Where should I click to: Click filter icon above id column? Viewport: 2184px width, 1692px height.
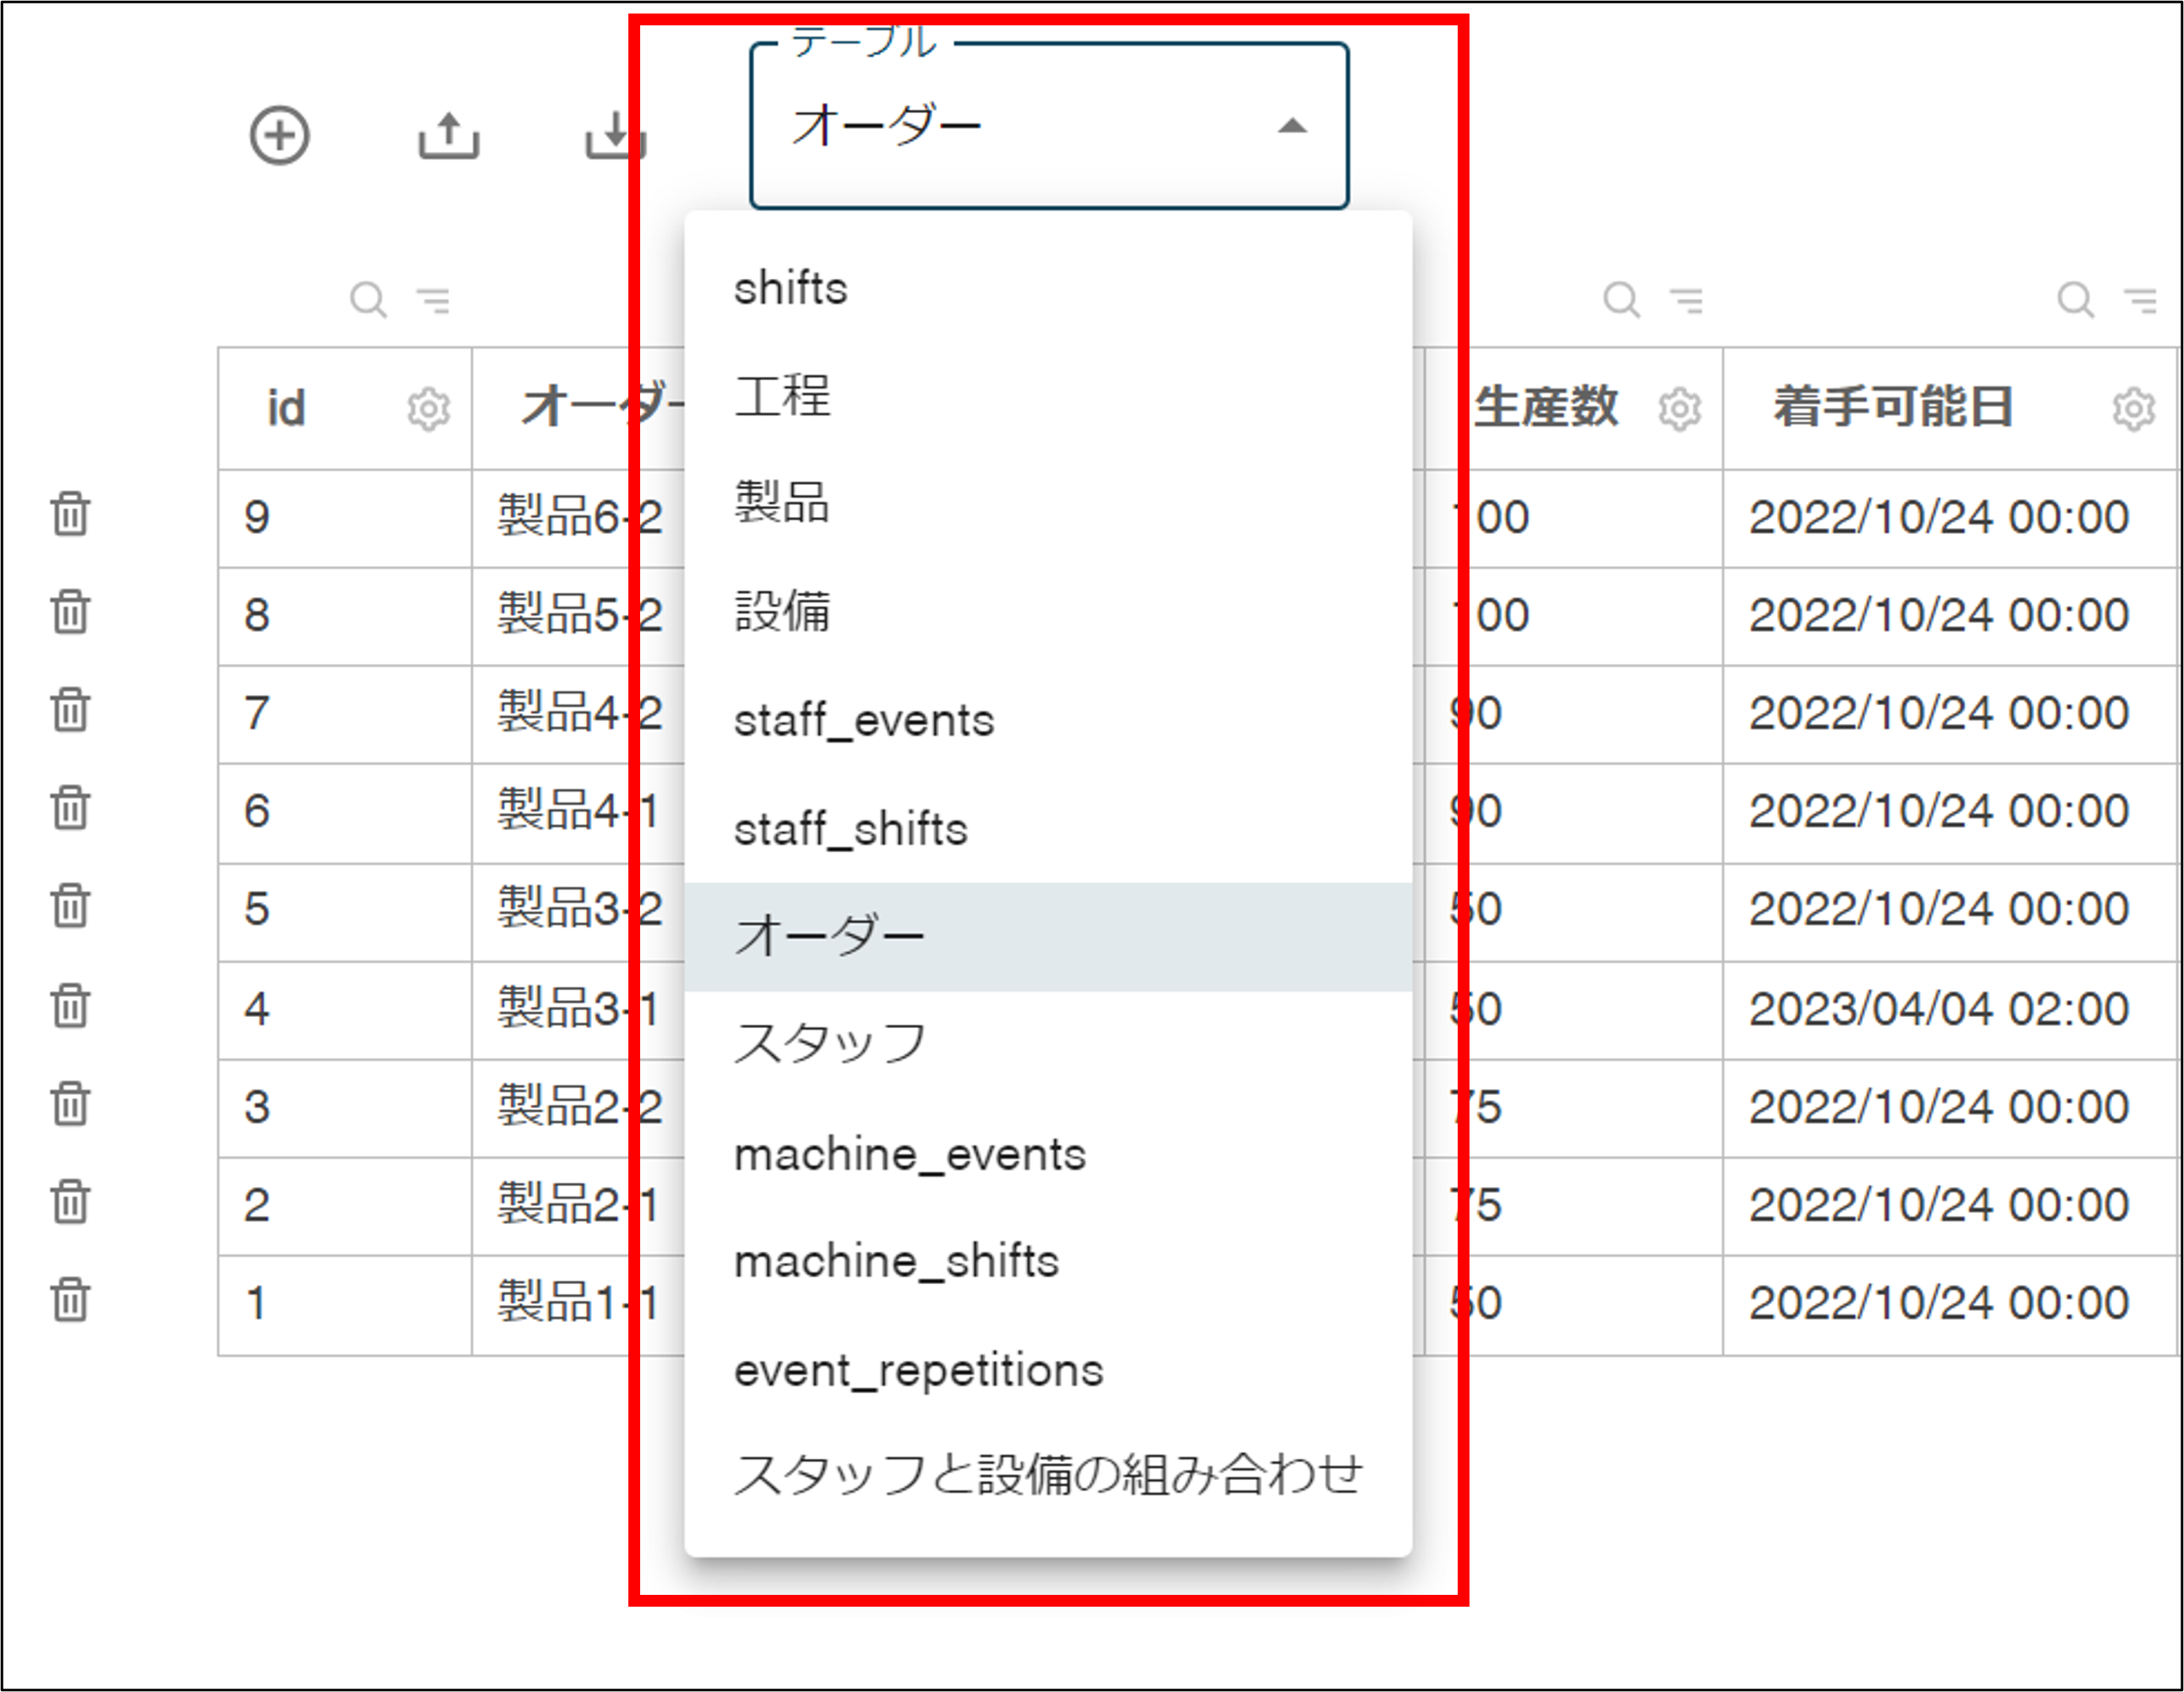[434, 300]
